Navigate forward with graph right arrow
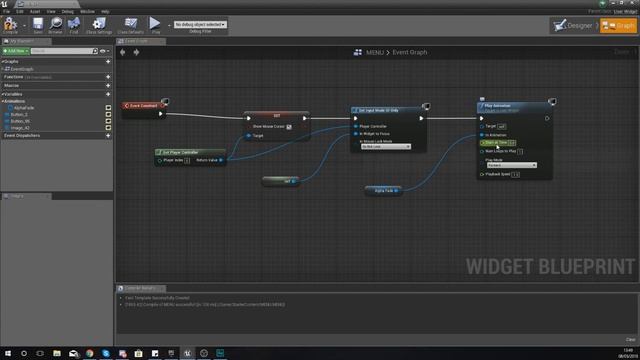 [x=136, y=52]
